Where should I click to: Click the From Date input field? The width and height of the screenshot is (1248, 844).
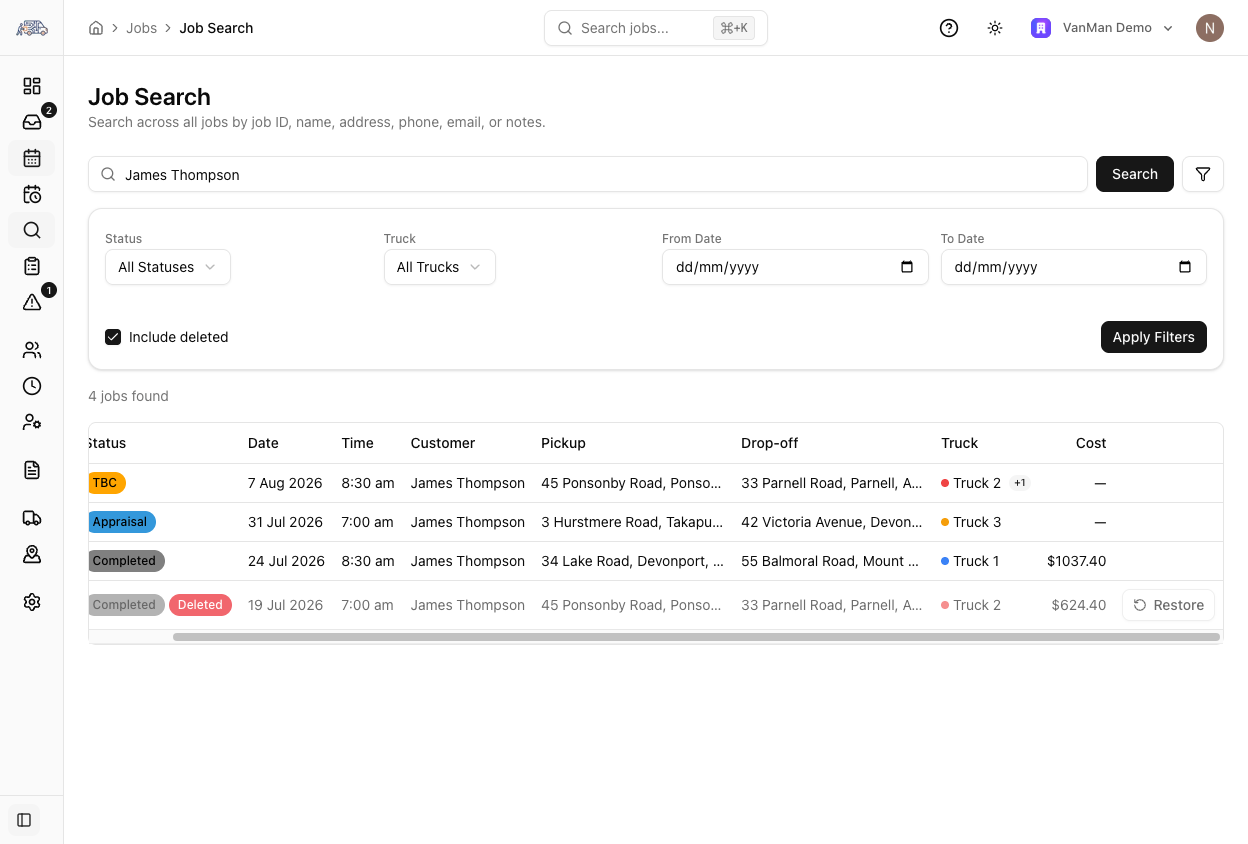[795, 267]
